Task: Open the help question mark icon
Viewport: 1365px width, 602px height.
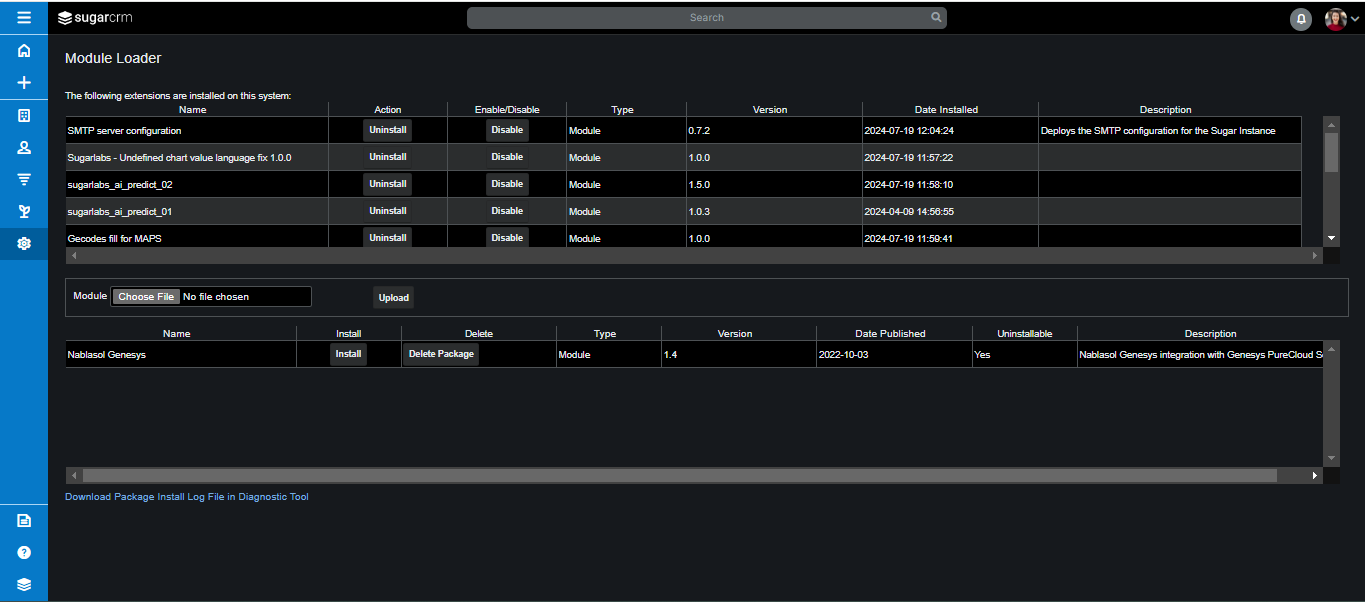Action: [x=24, y=552]
